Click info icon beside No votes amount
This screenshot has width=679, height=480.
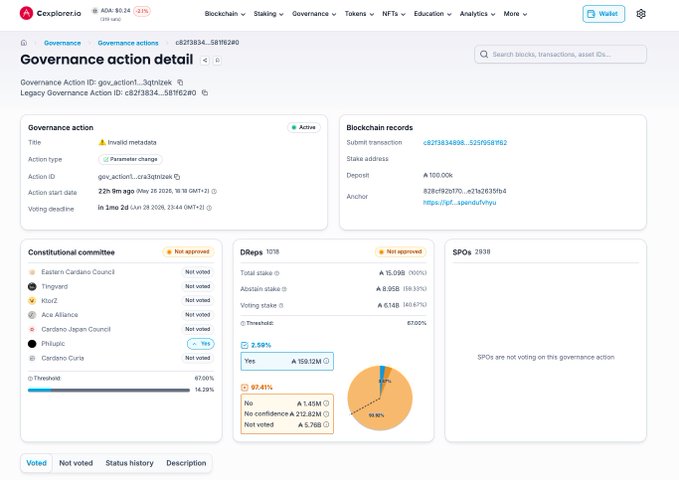click(x=326, y=403)
